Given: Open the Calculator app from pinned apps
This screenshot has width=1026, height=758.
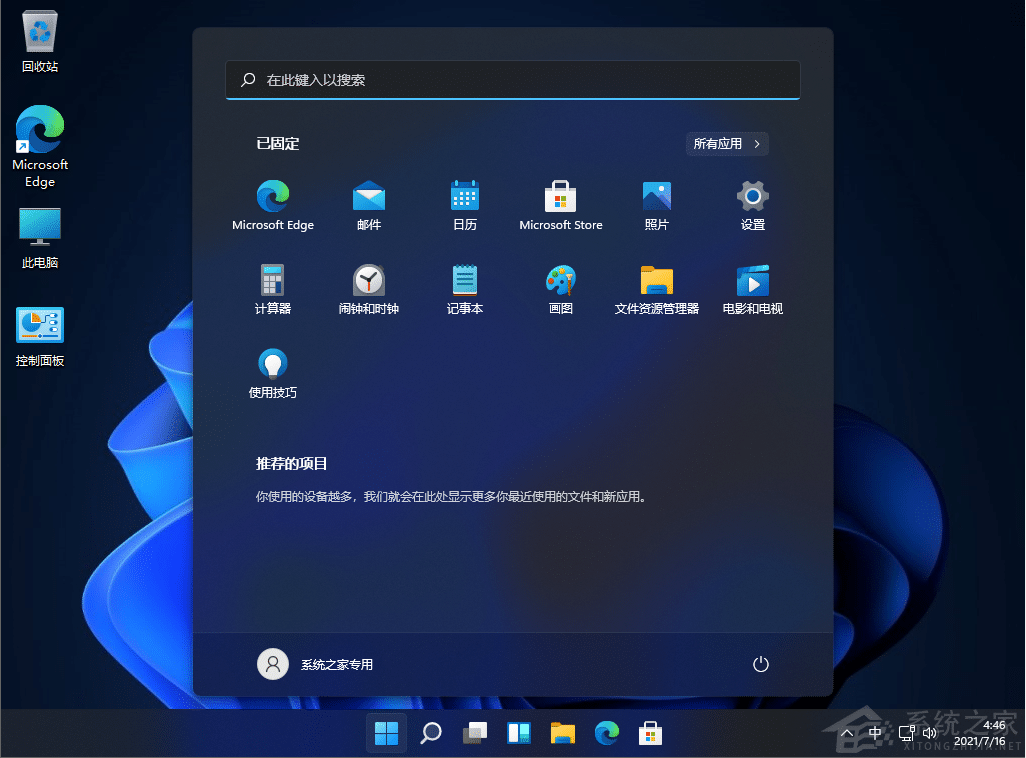Looking at the screenshot, I should (x=272, y=290).
